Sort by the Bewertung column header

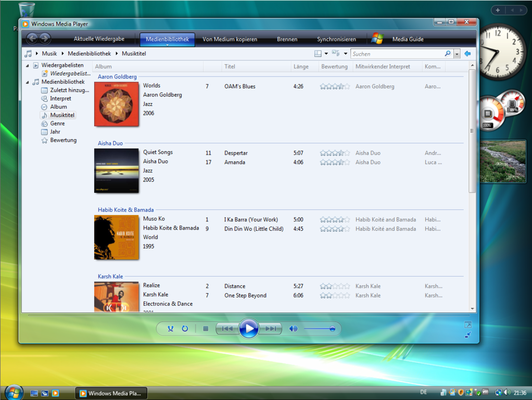pos(334,66)
